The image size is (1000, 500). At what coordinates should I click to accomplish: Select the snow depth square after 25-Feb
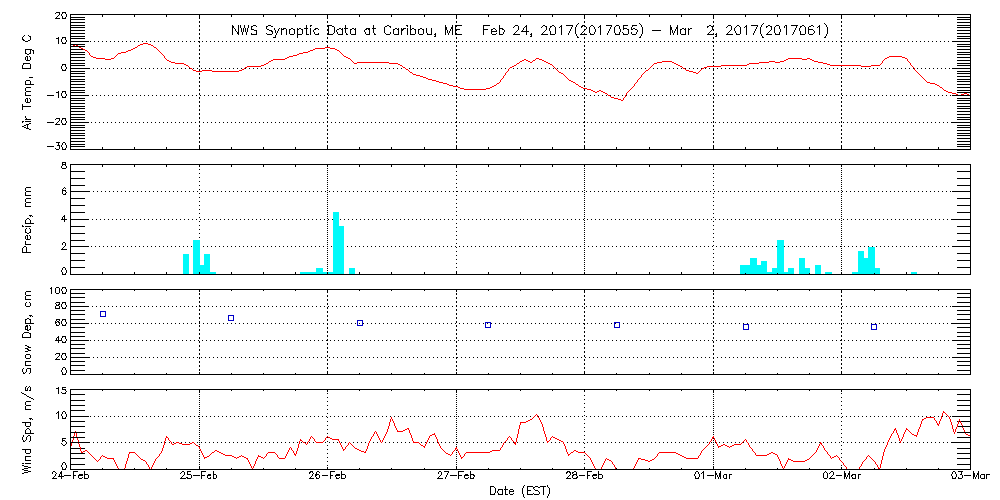pyautogui.click(x=231, y=318)
